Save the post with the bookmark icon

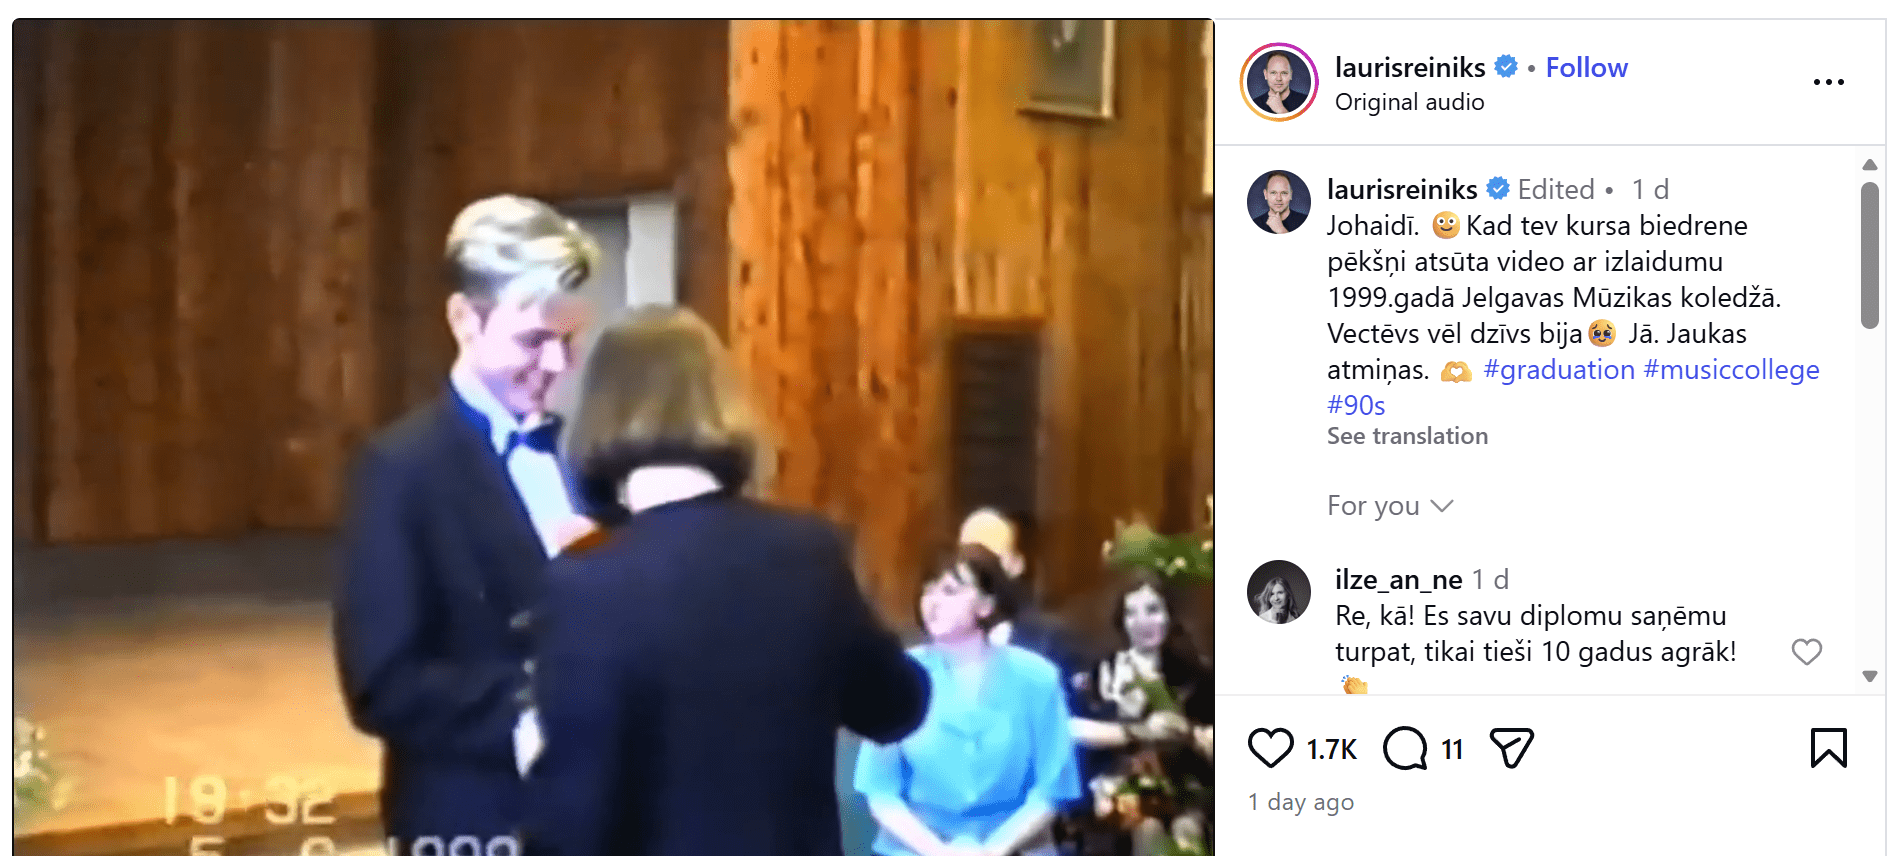click(x=1828, y=748)
